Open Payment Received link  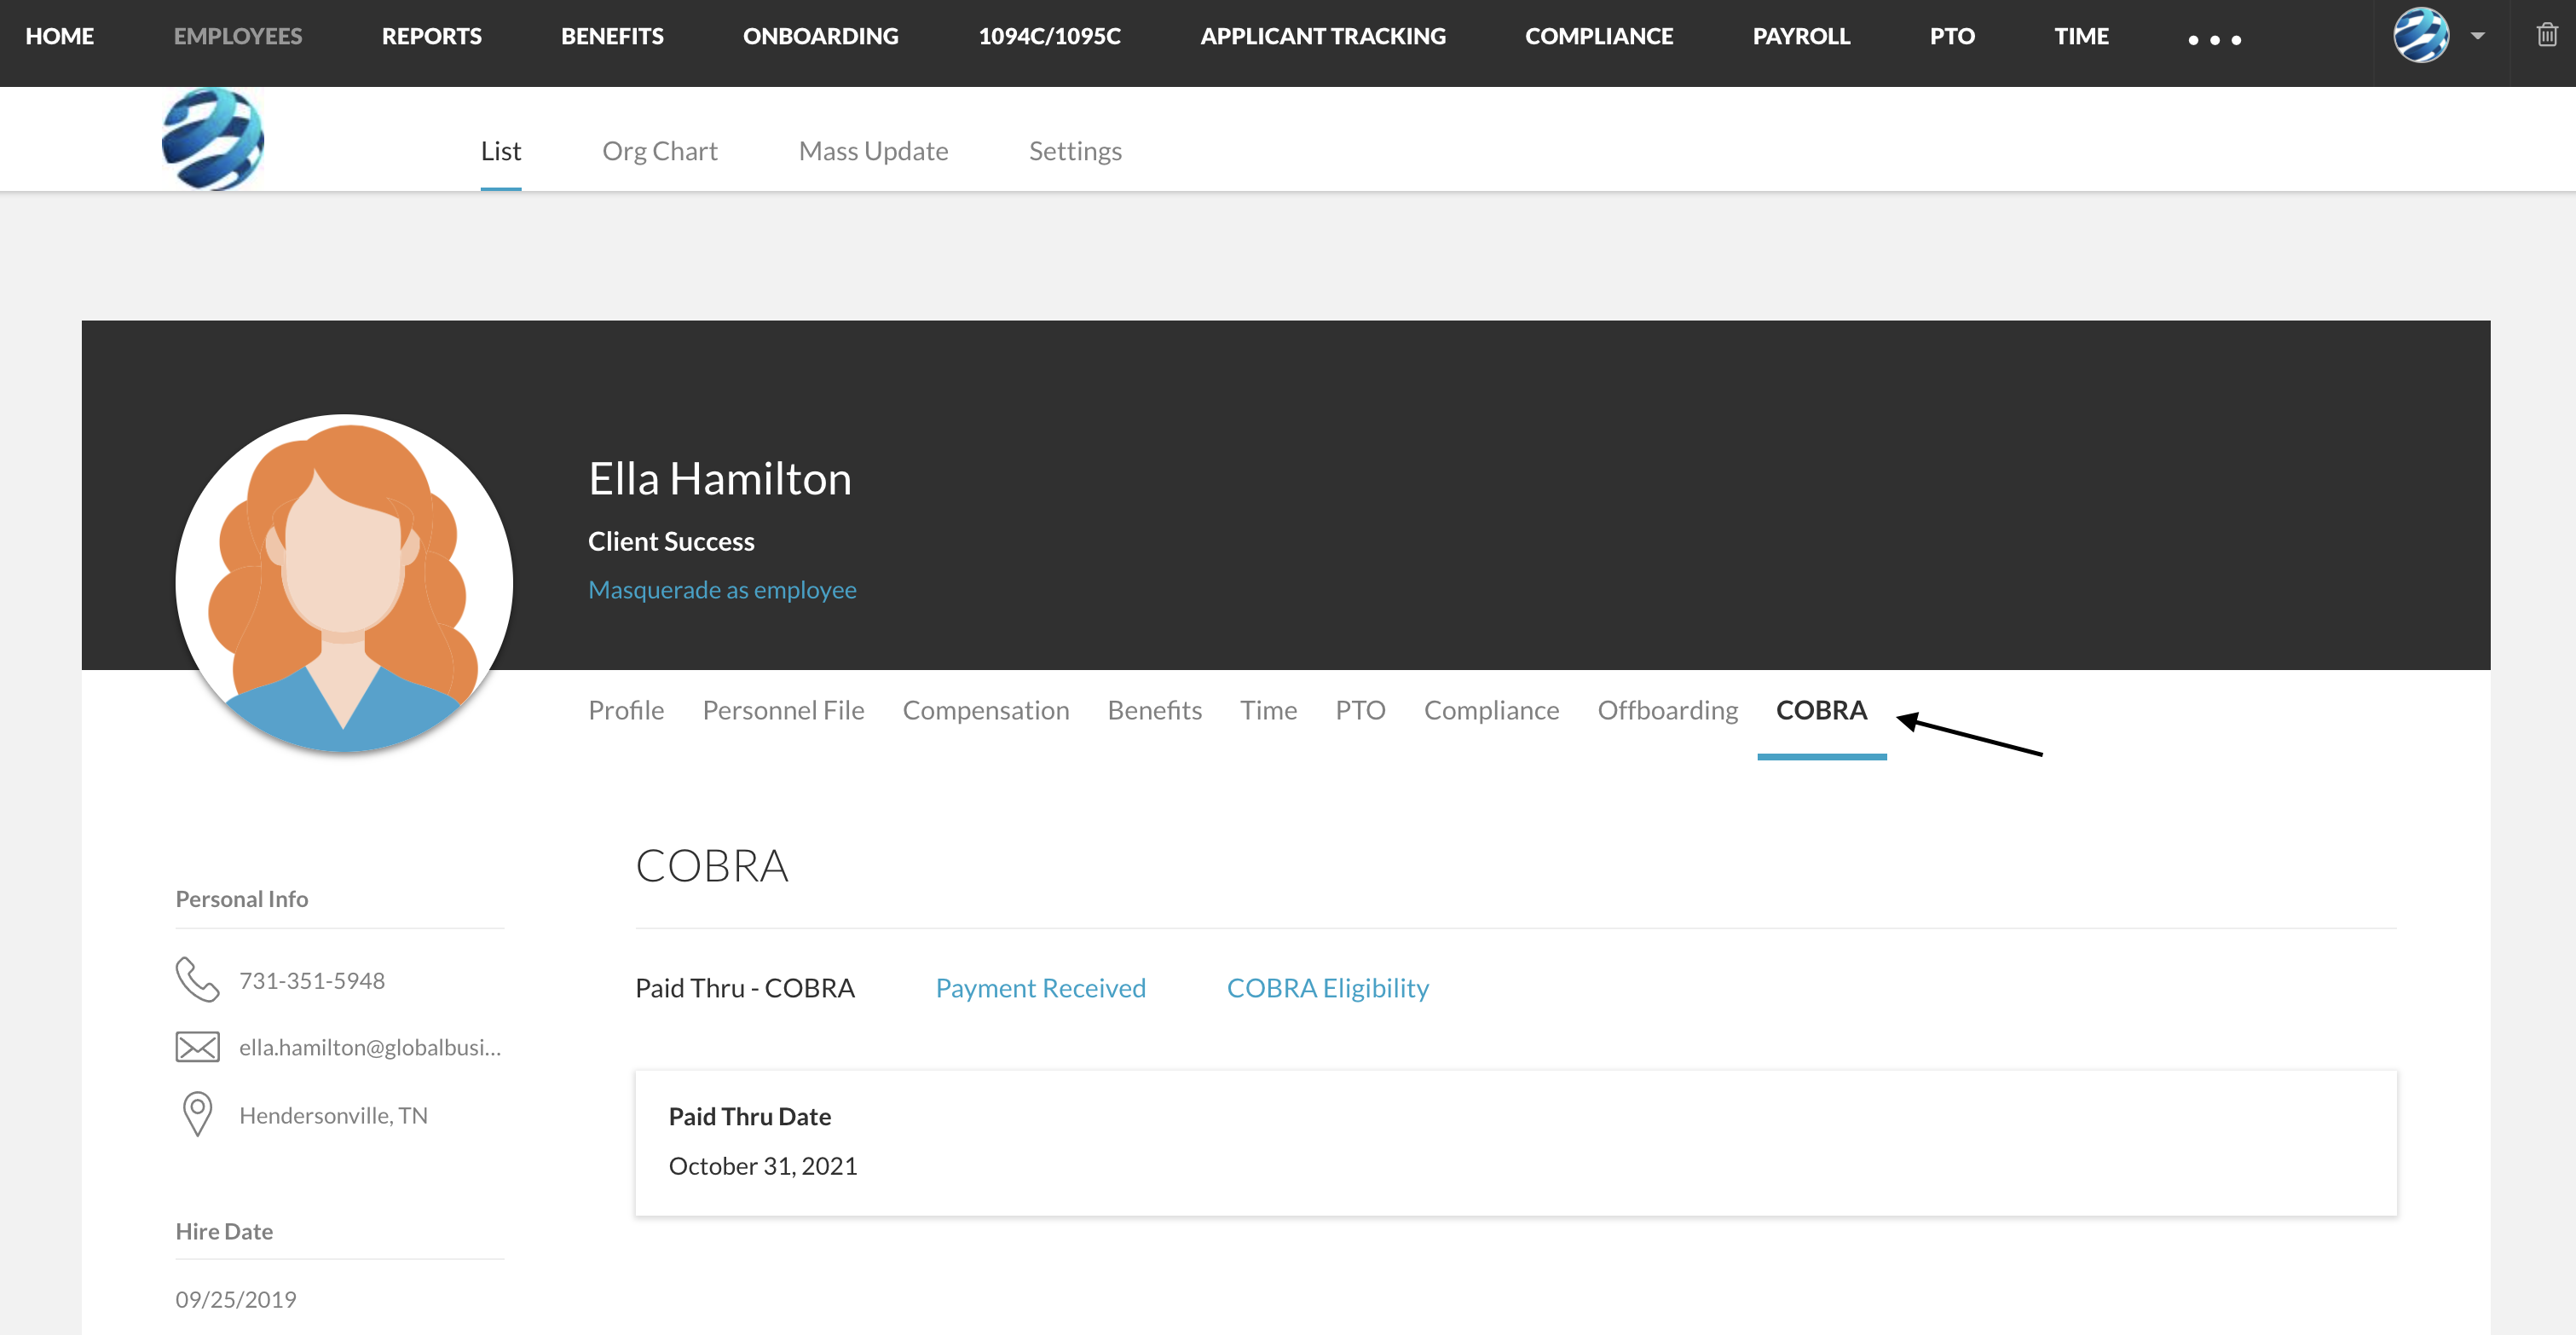click(x=1040, y=988)
